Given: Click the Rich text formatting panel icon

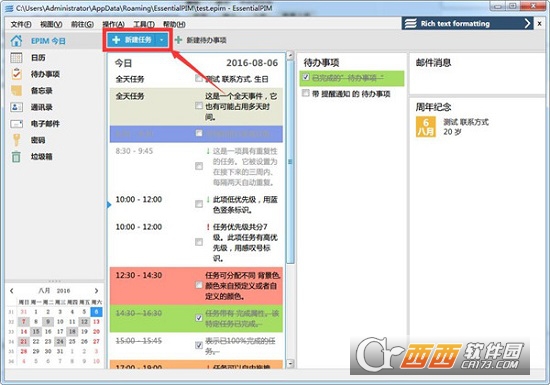Looking at the screenshot, I should pos(410,23).
